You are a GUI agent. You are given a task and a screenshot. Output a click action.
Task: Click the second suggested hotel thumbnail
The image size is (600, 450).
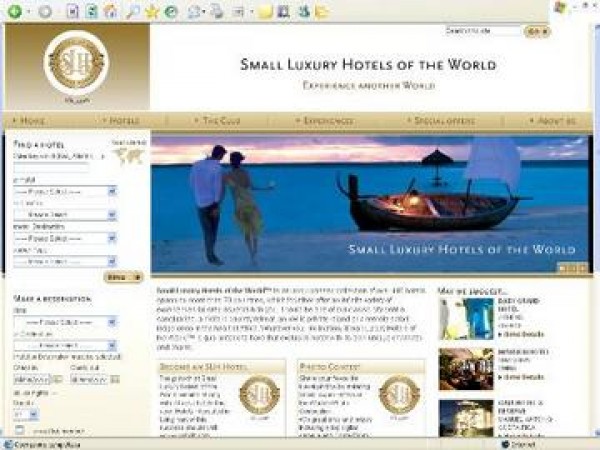[x=465, y=368]
